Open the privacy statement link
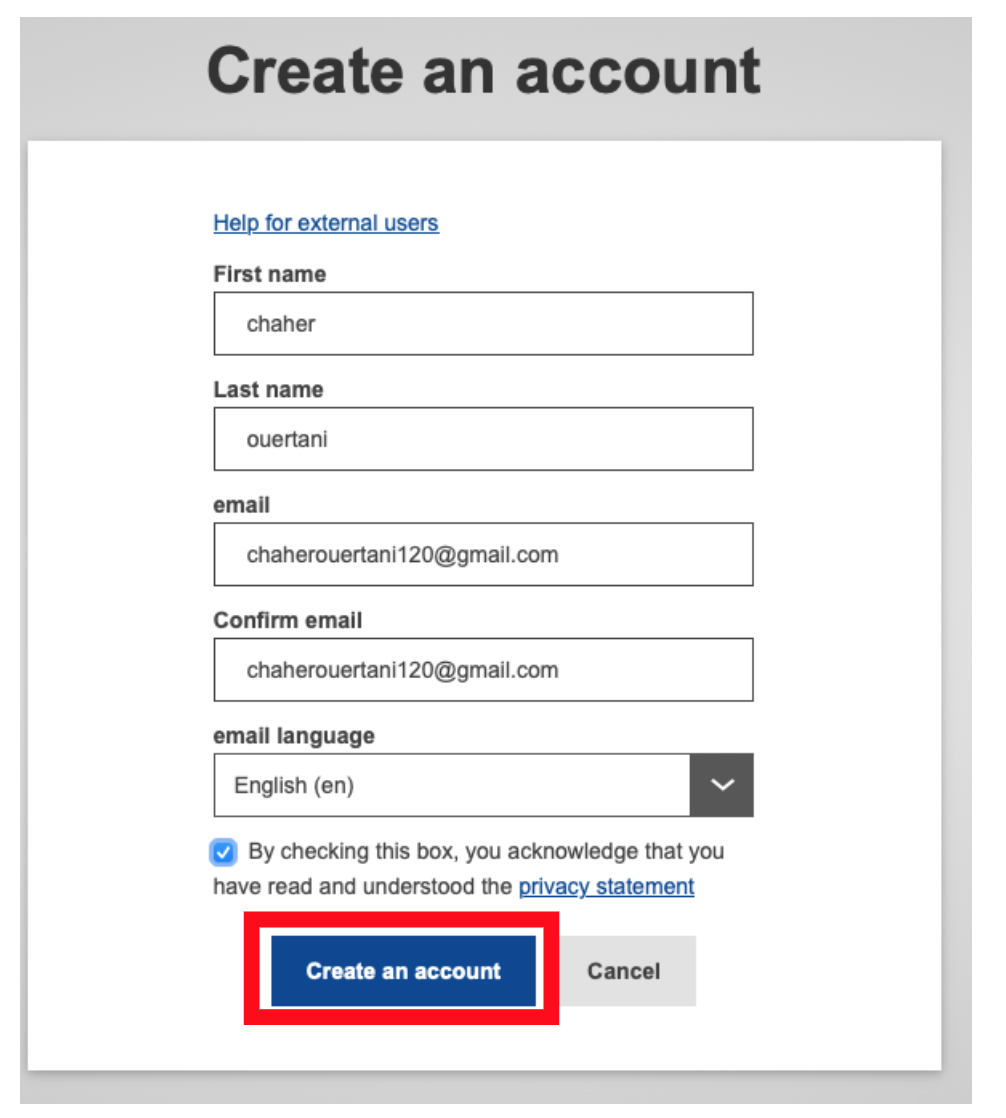 tap(606, 886)
